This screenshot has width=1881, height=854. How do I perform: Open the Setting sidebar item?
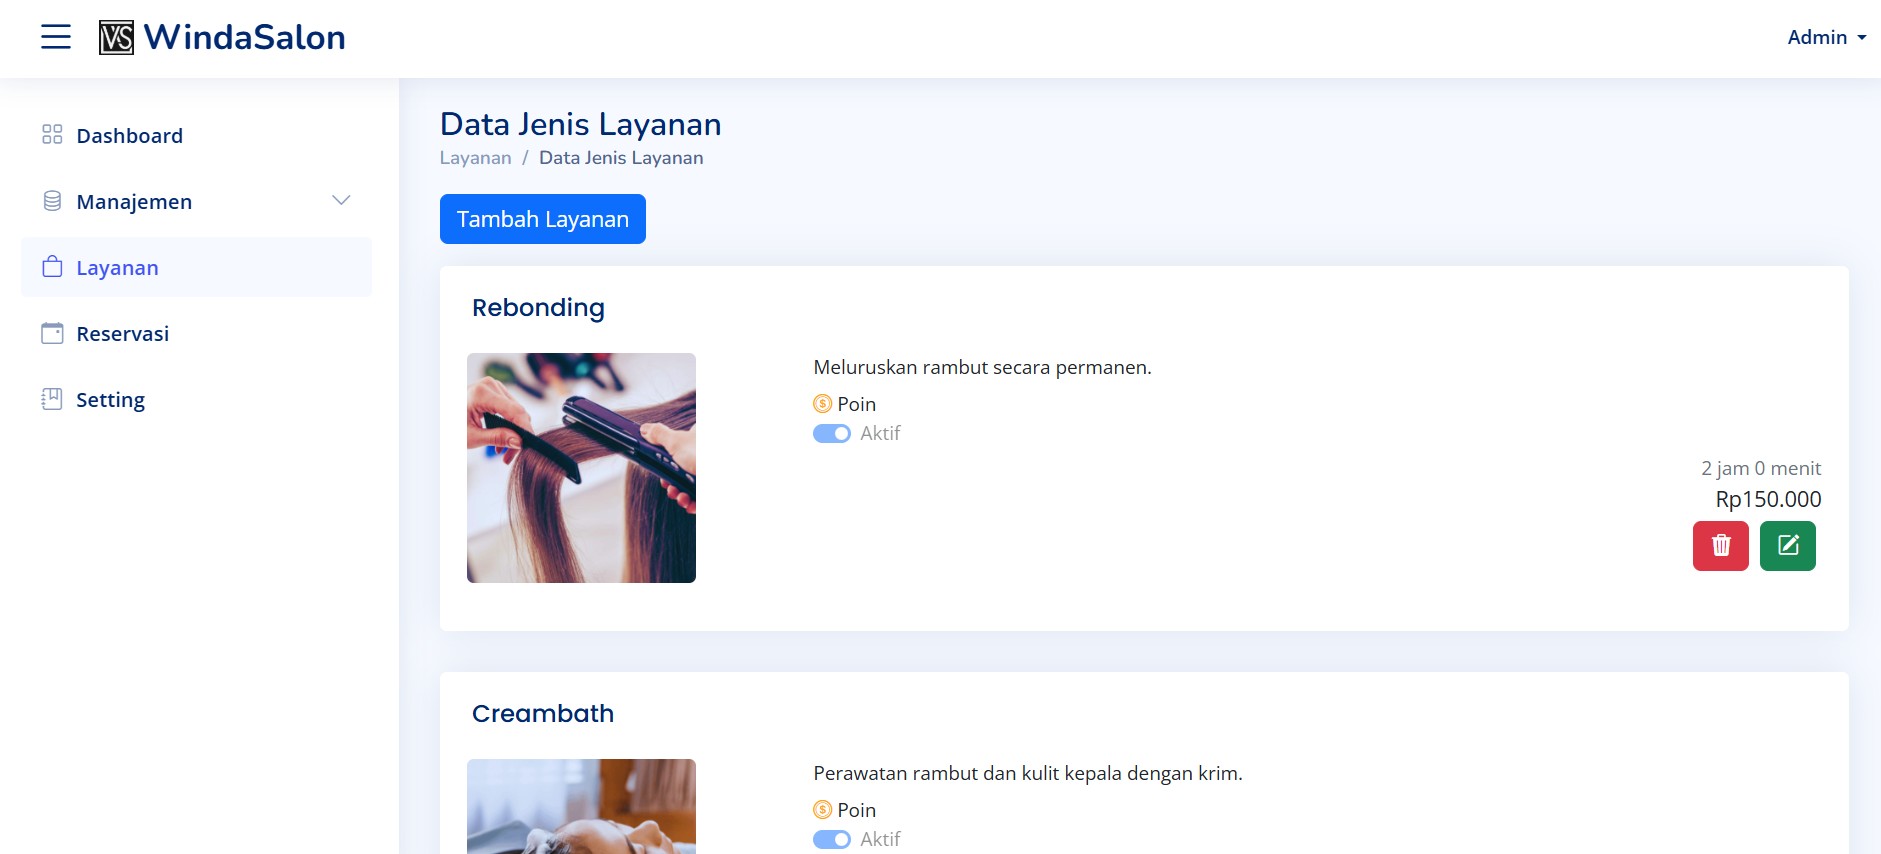[197, 399]
